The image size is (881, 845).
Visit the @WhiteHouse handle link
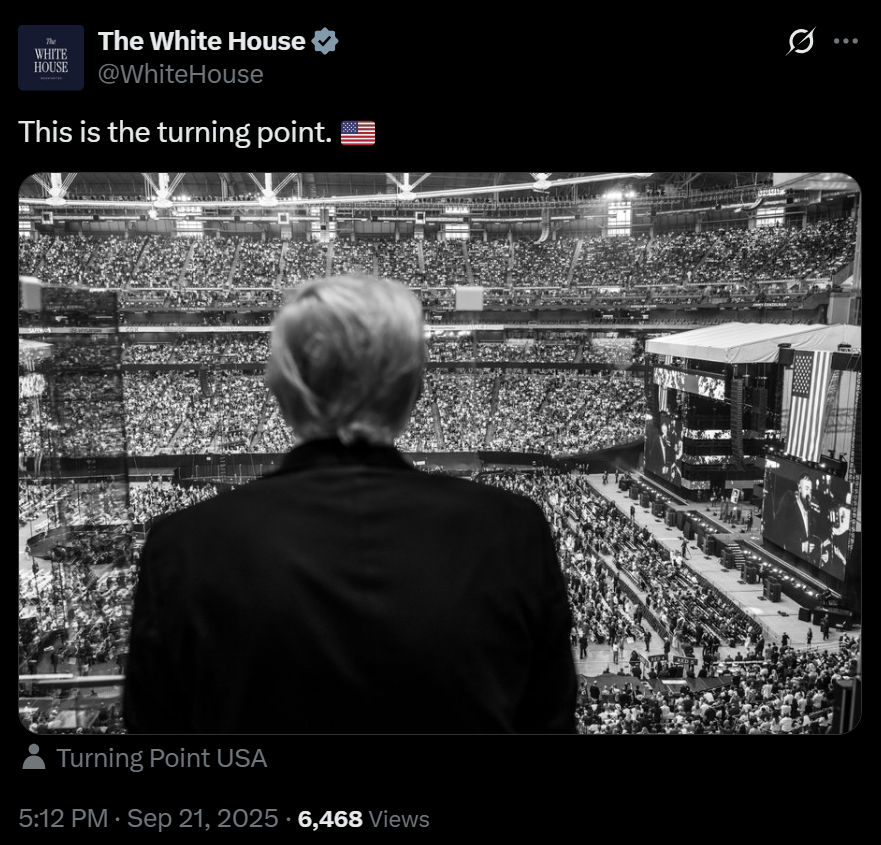180,74
